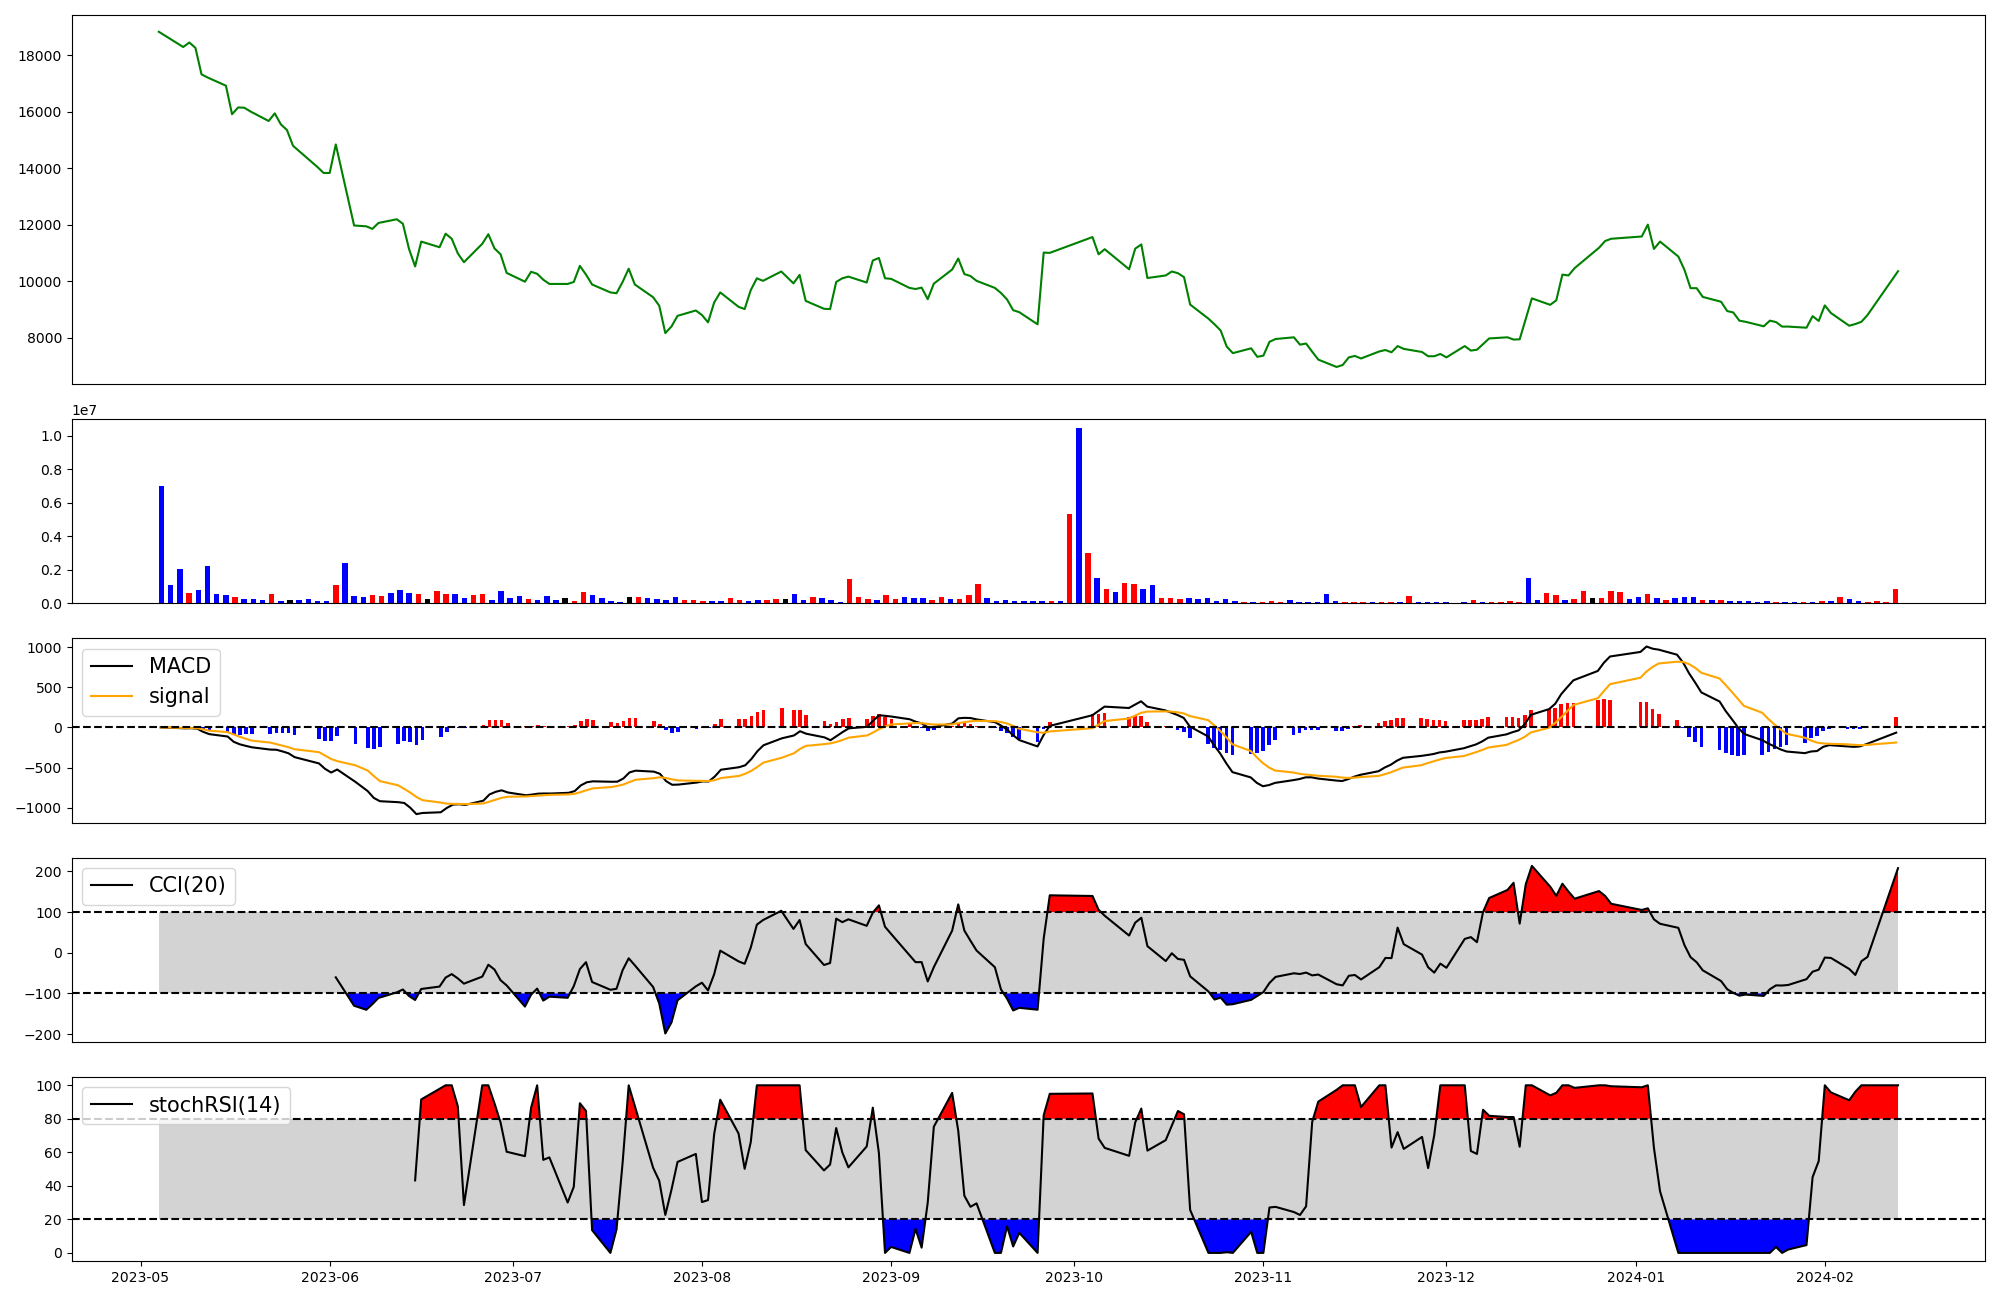Click the 2023-12 x-axis date label

coord(1446,1277)
